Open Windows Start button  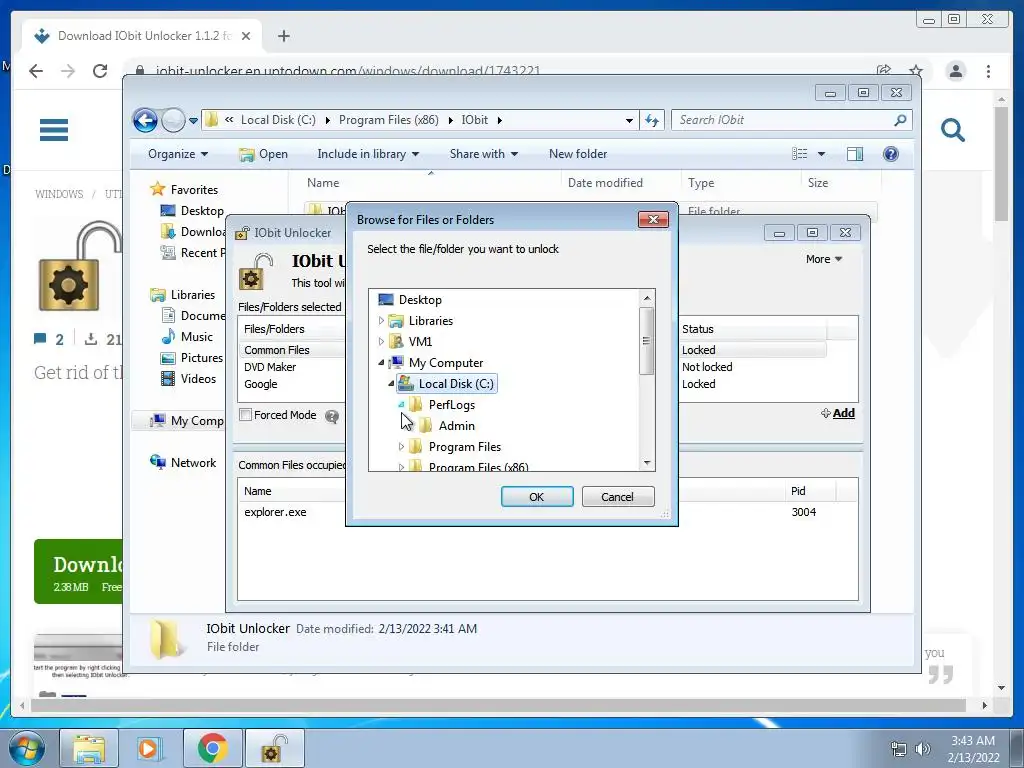(27, 748)
